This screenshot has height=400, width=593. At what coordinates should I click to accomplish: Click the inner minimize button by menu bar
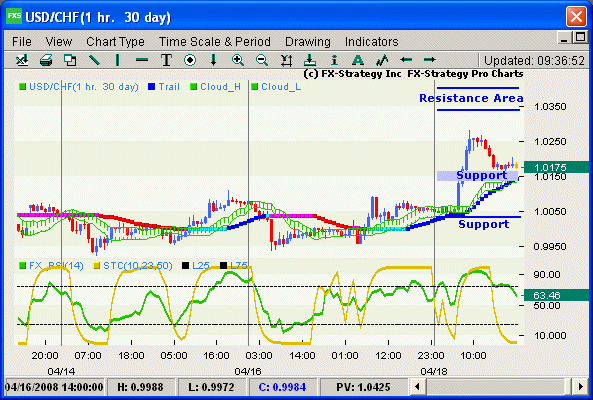[x=564, y=38]
